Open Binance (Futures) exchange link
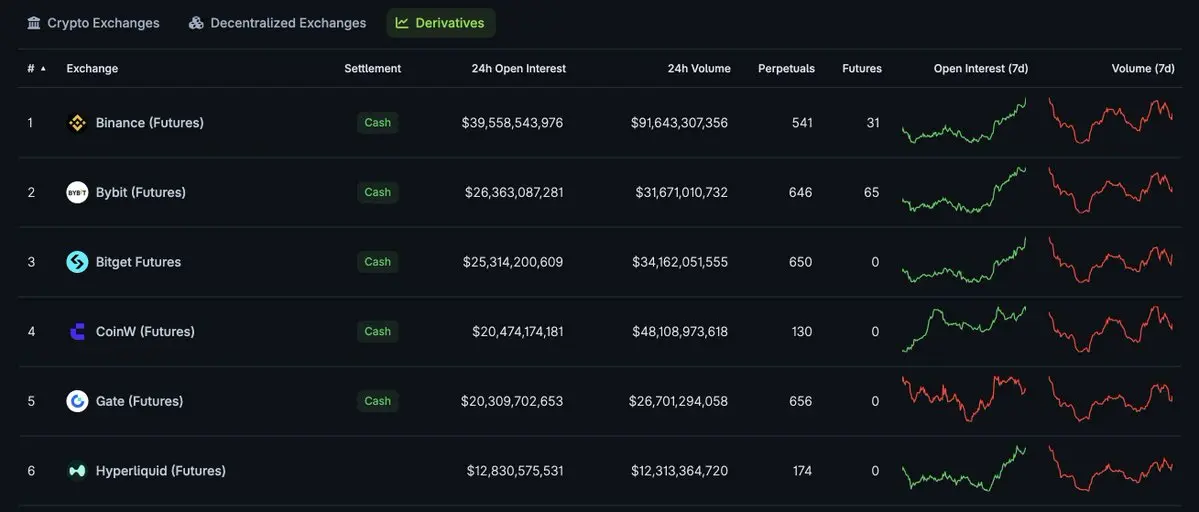1199x512 pixels. (x=150, y=122)
